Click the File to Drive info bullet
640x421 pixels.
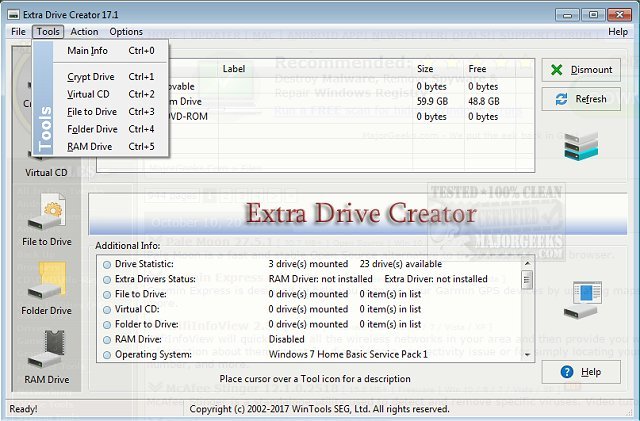click(x=107, y=295)
